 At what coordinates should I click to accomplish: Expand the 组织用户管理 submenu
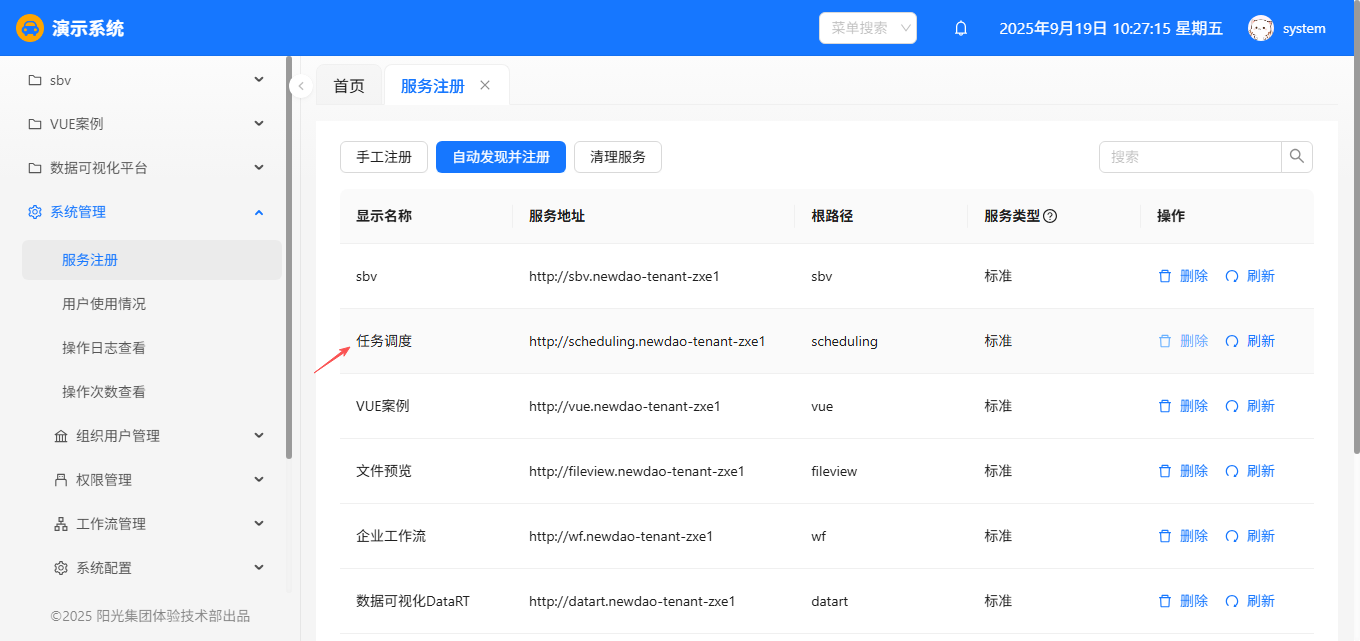160,436
